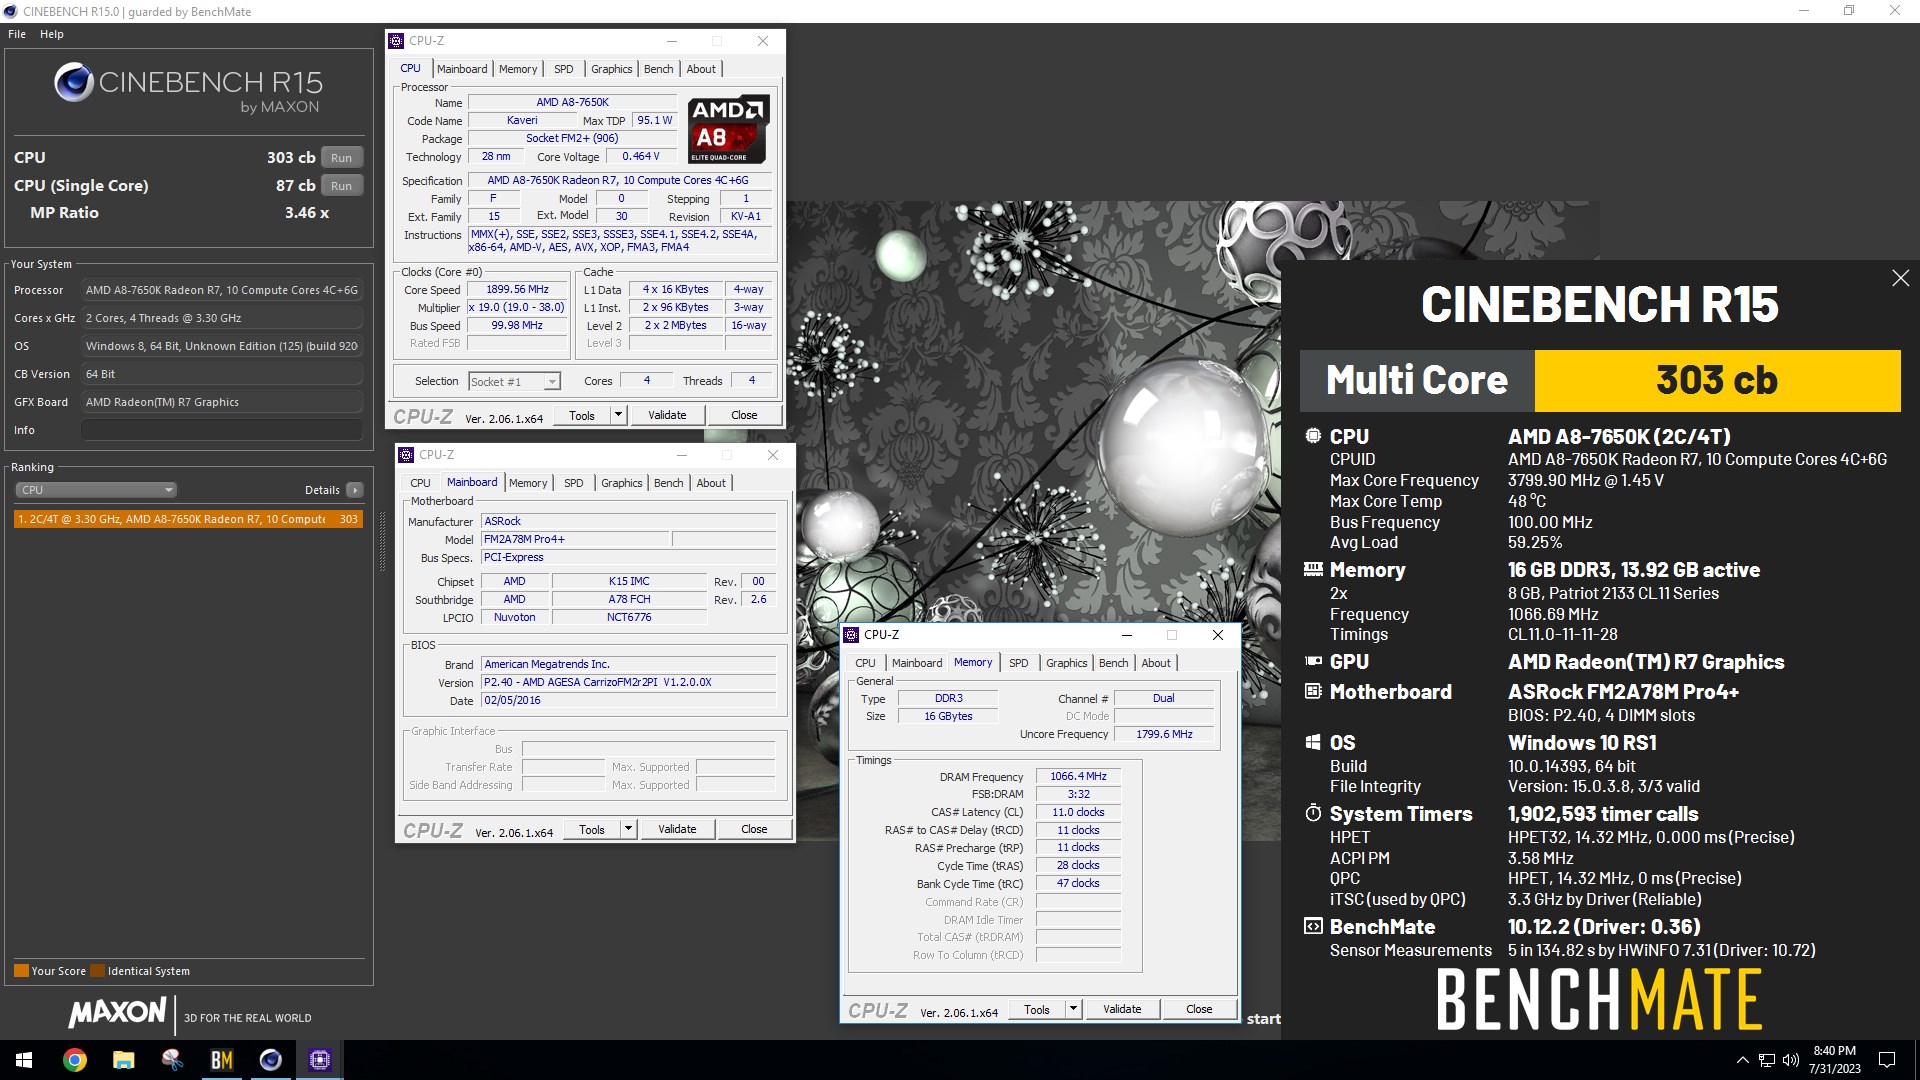Open the Socket #1 selection dropdown

click(x=514, y=382)
